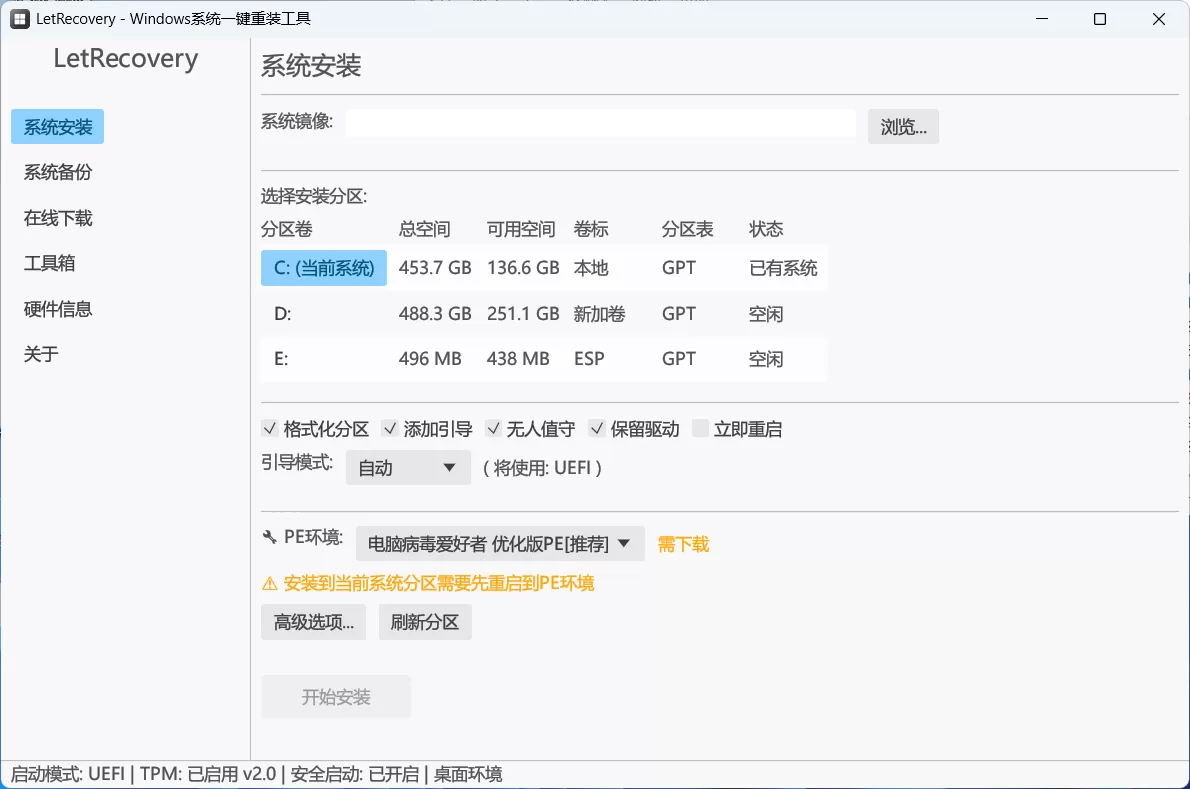
Task: Toggle 无人值守 off
Action: click(x=493, y=428)
